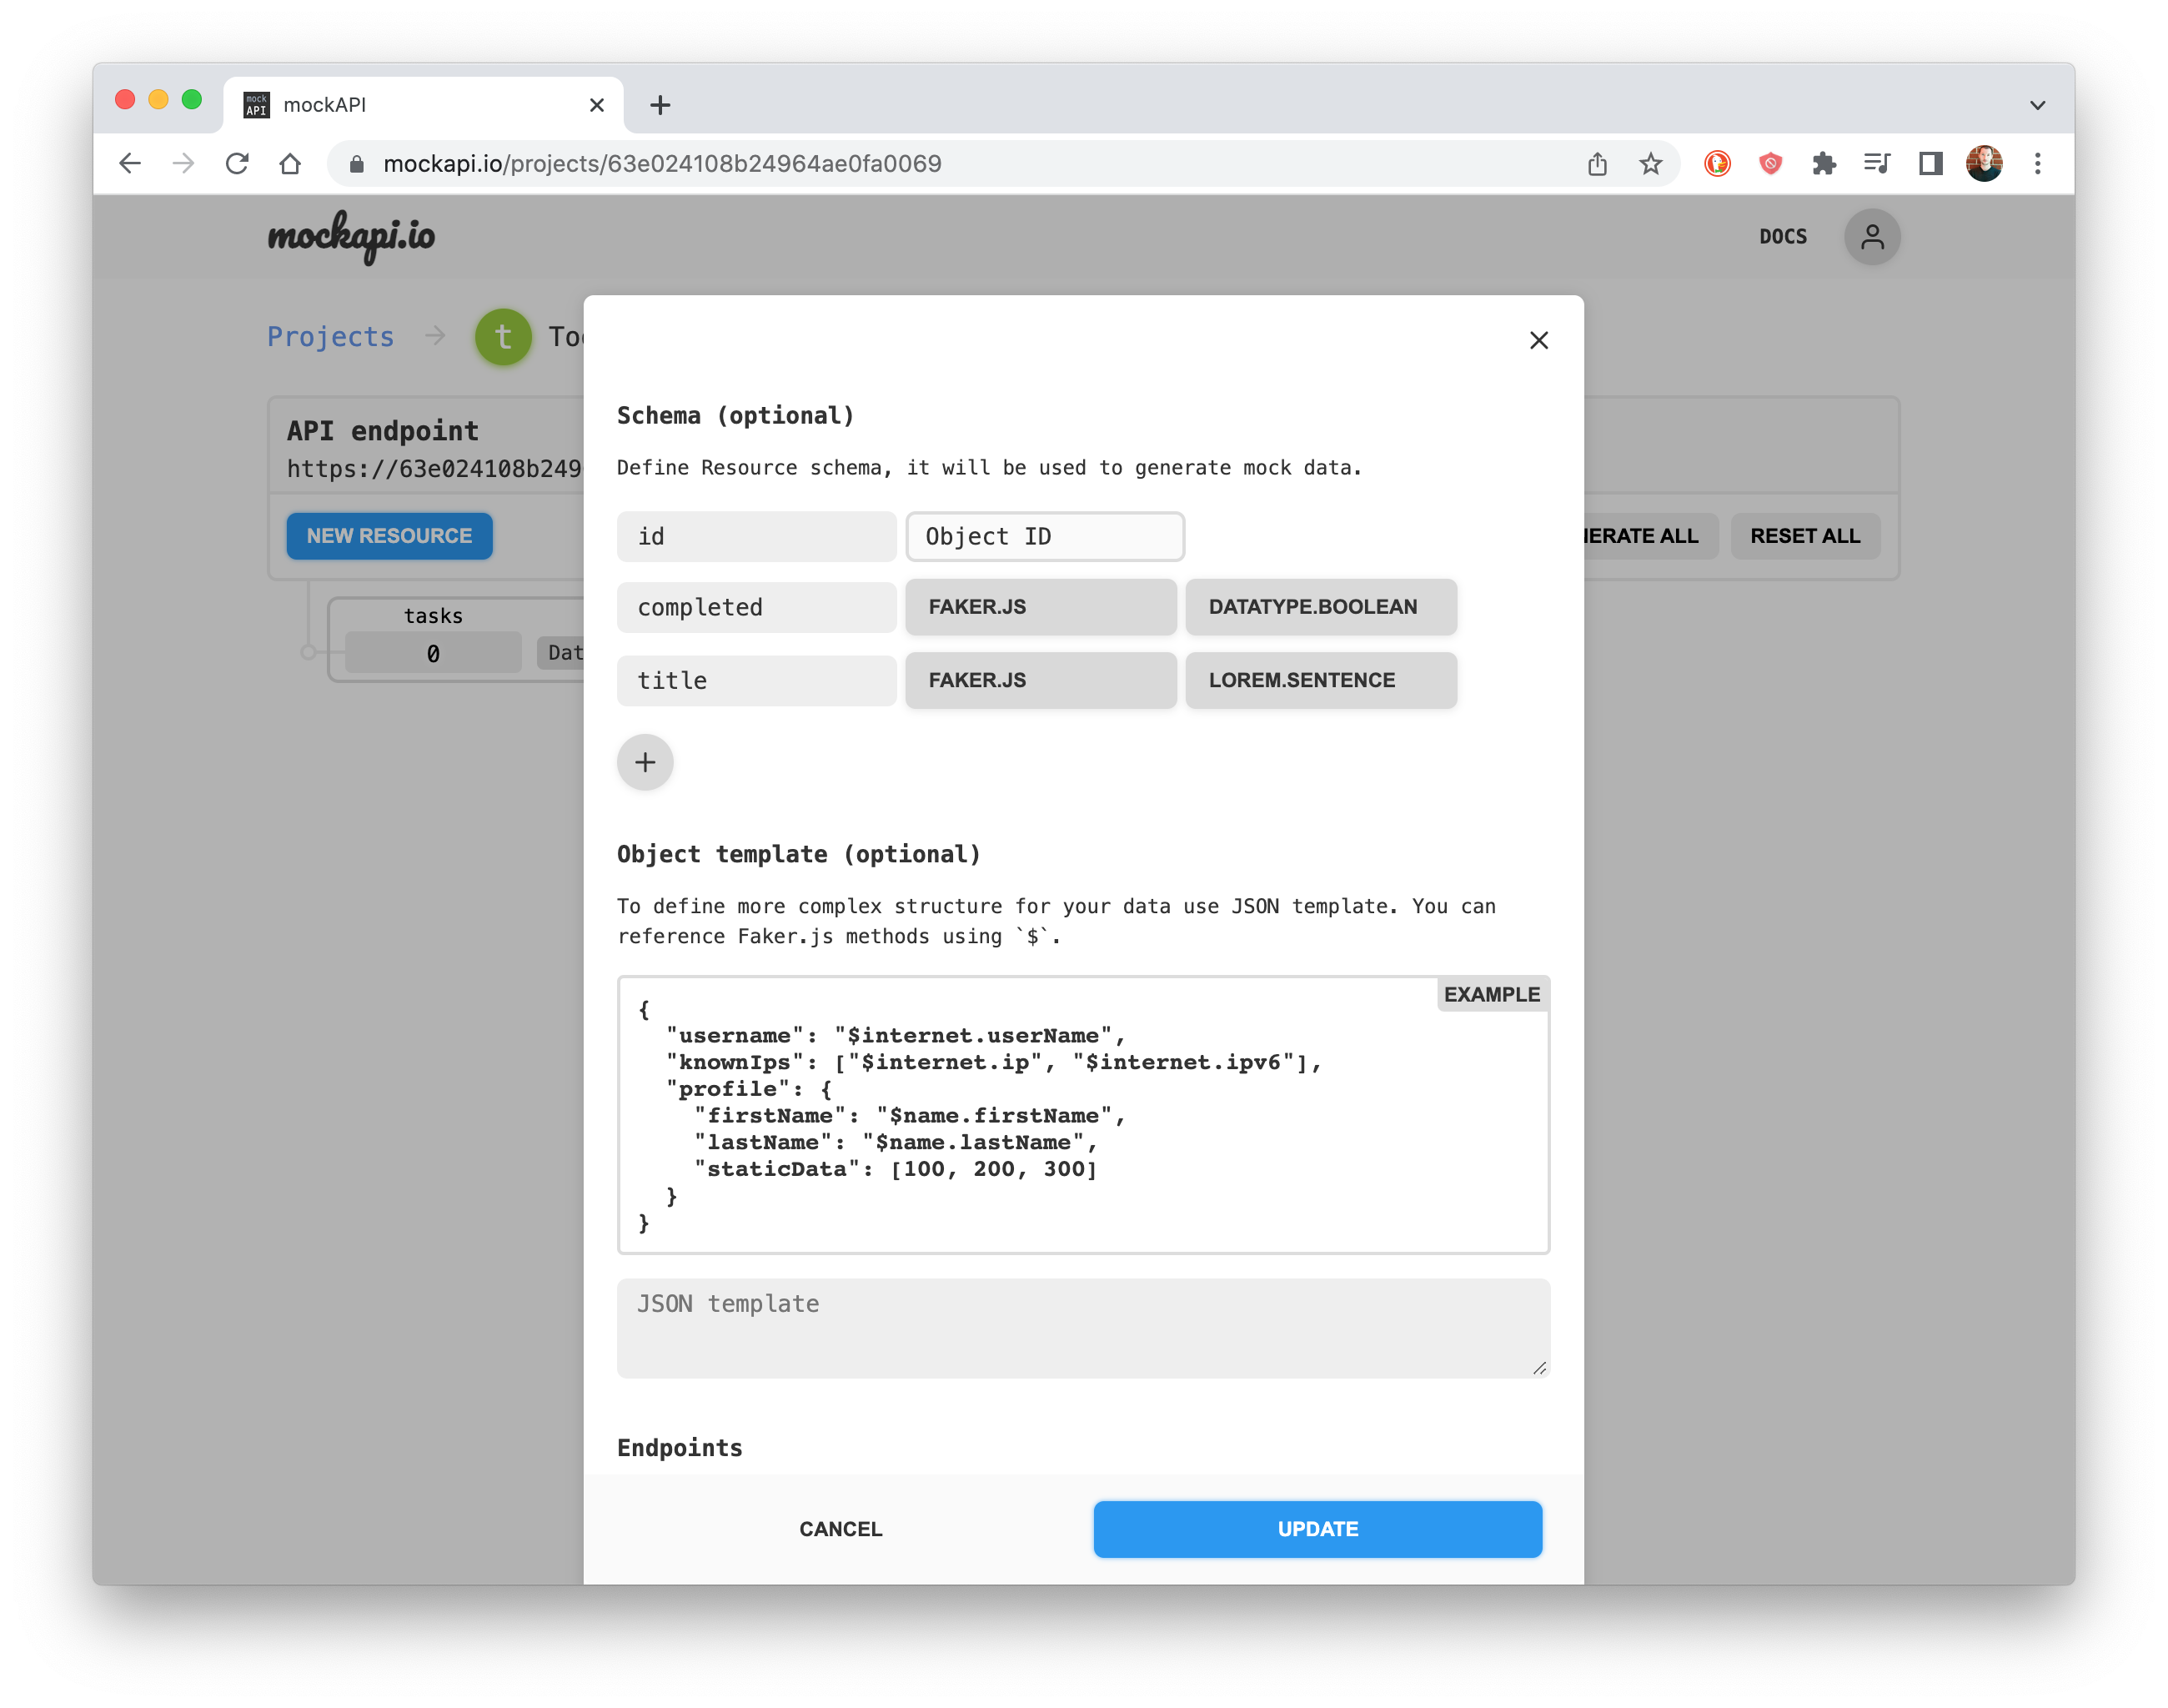Bookmark this page with the star
The height and width of the screenshot is (1708, 2168).
[x=1650, y=163]
